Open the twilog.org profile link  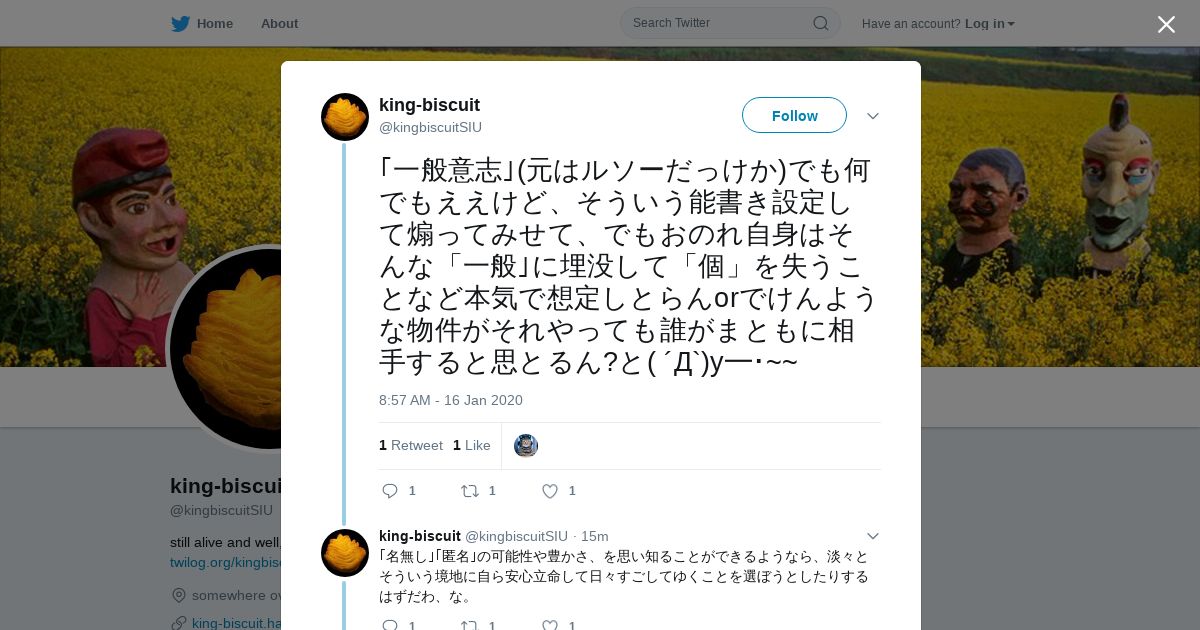(225, 563)
